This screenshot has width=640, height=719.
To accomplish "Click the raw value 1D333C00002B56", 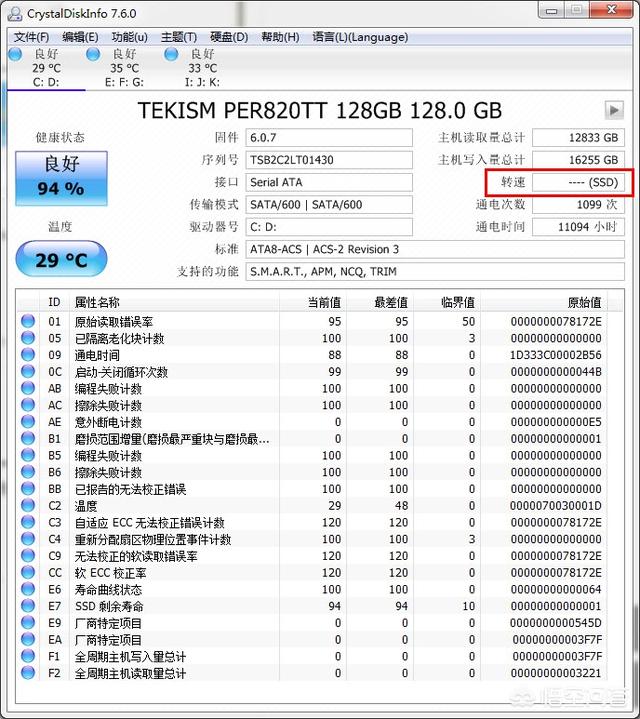I will [556, 355].
